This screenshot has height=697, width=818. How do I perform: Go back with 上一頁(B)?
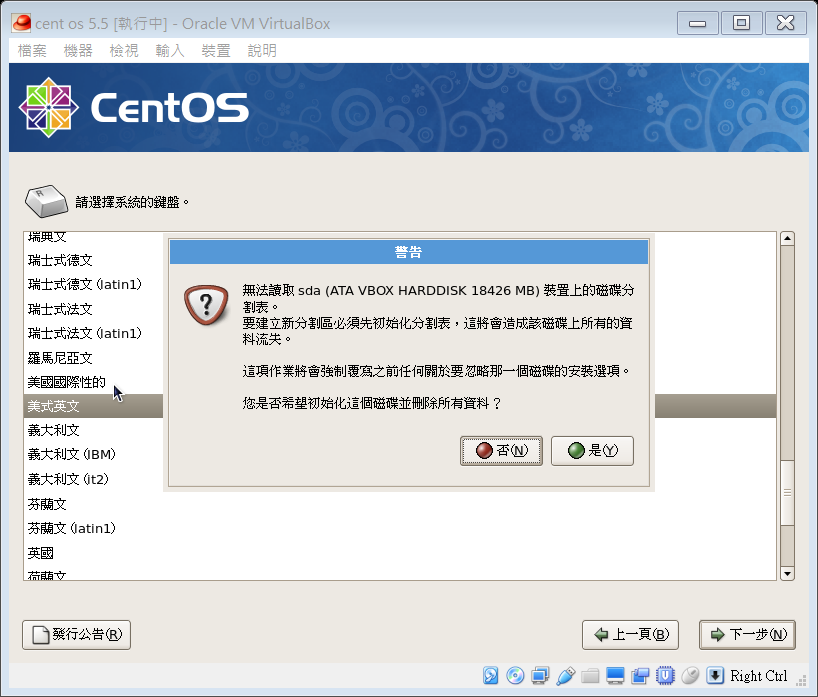(x=630, y=634)
